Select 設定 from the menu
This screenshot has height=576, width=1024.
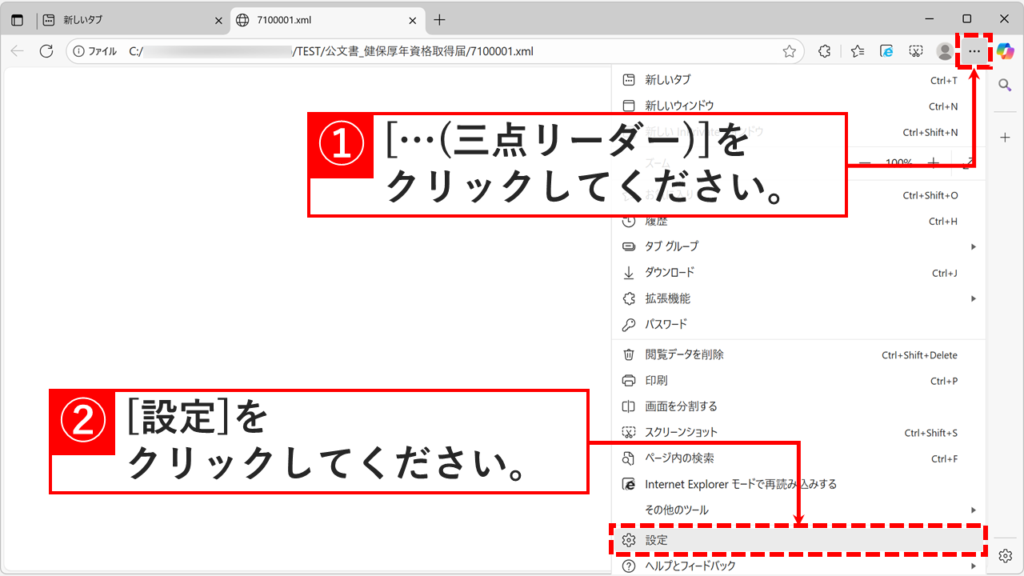pyautogui.click(x=700, y=539)
